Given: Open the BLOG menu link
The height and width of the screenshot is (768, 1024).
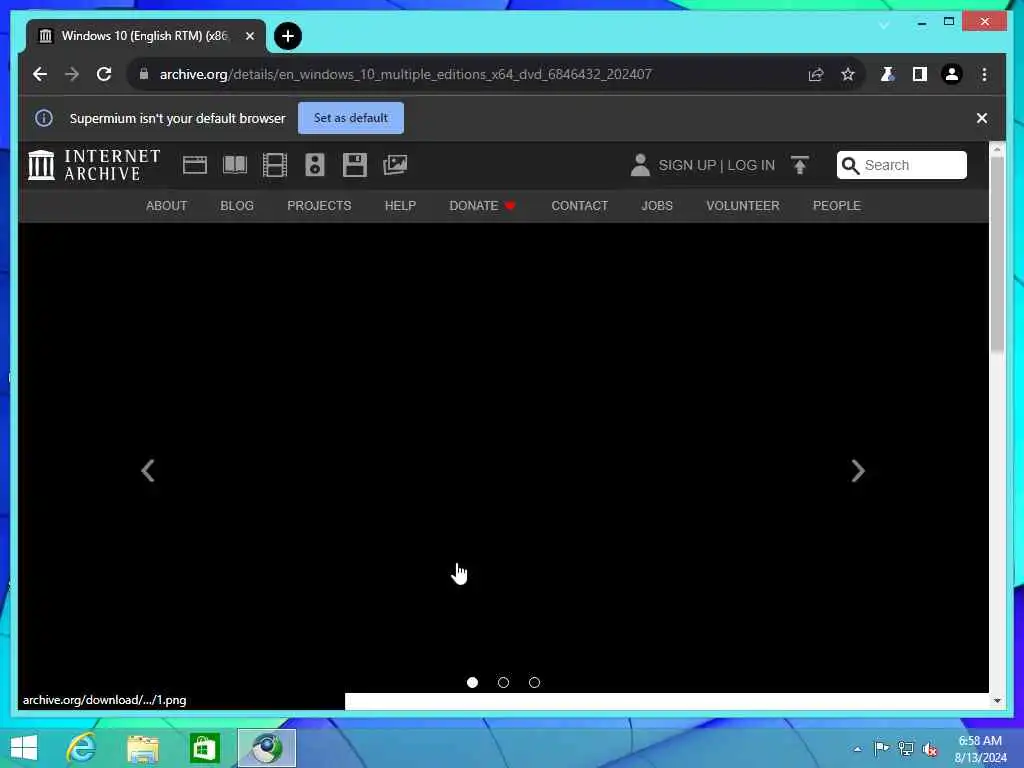Looking at the screenshot, I should tap(236, 206).
